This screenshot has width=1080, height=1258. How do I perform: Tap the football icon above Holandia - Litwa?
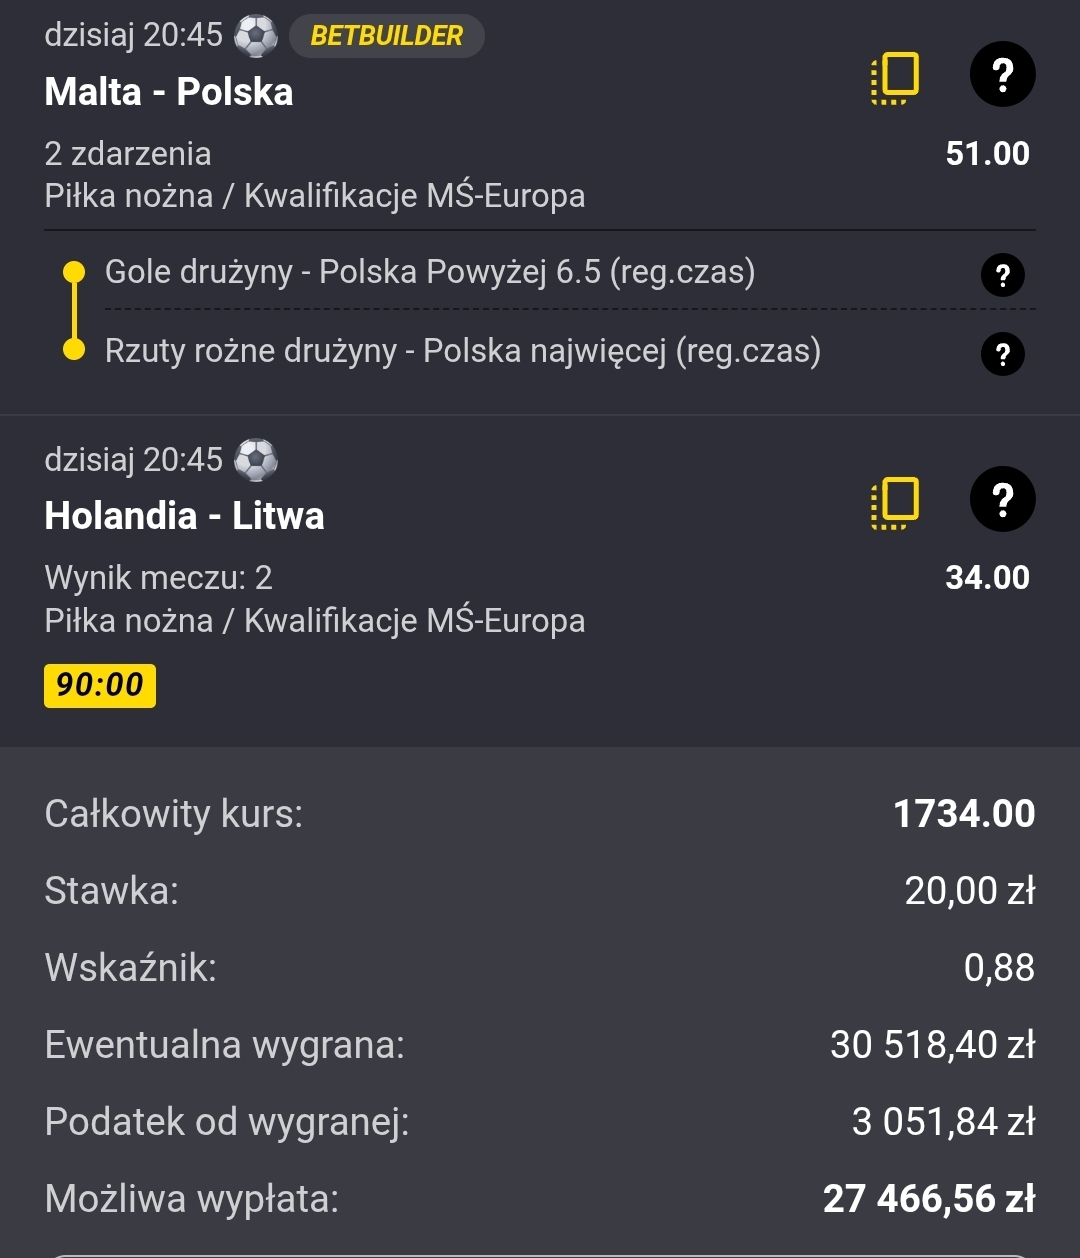coord(256,461)
